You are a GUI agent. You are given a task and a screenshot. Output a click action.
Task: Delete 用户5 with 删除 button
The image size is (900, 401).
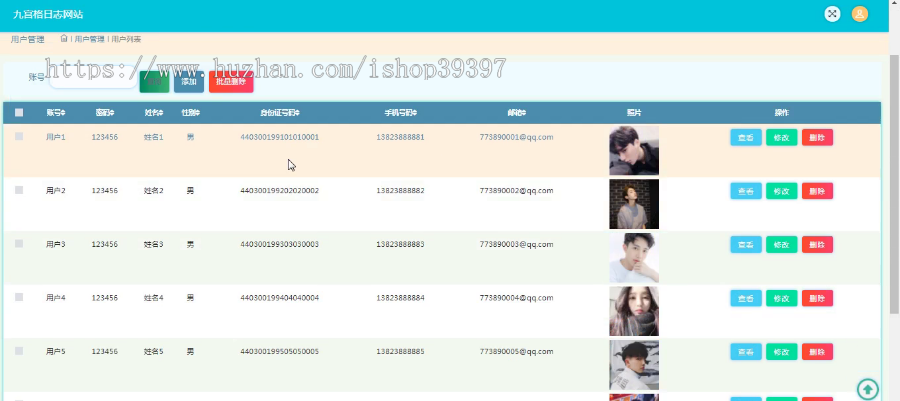coord(817,352)
